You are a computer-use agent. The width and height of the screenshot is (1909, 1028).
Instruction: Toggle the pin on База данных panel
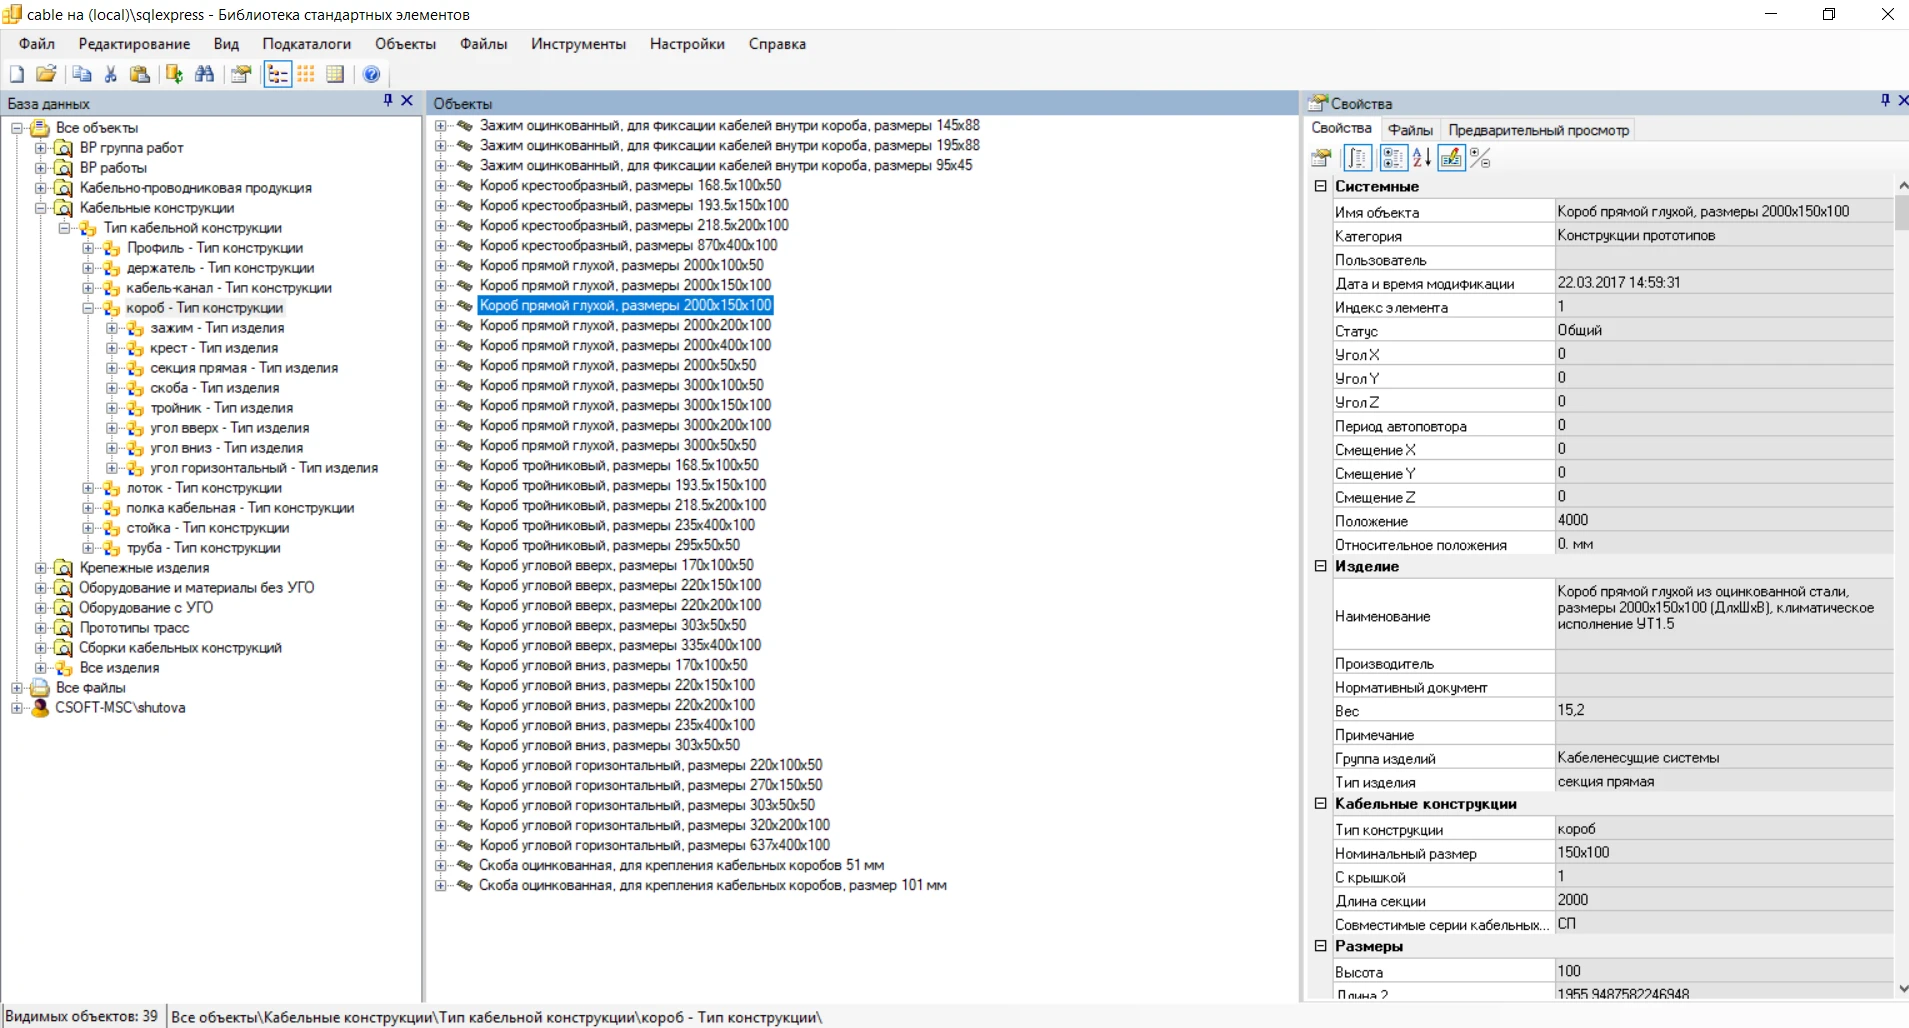pyautogui.click(x=388, y=101)
